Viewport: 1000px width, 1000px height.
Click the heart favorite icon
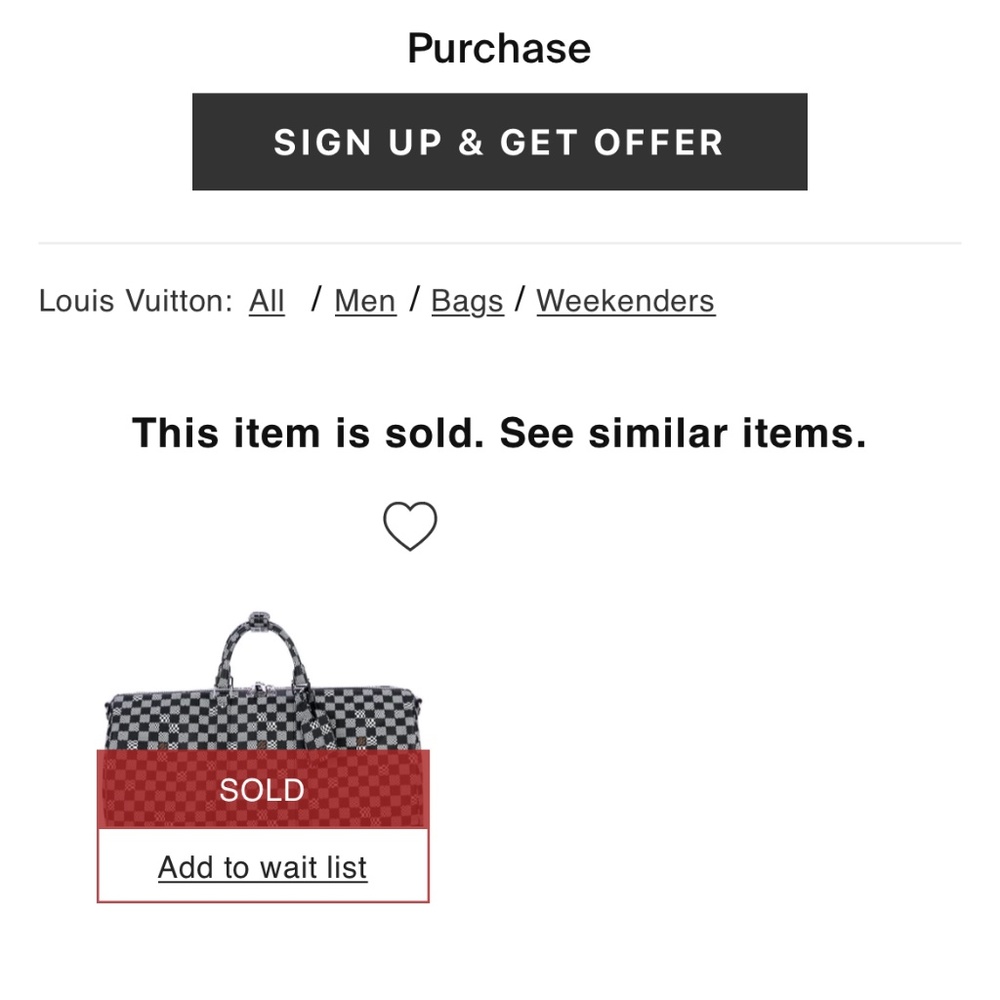pos(410,526)
